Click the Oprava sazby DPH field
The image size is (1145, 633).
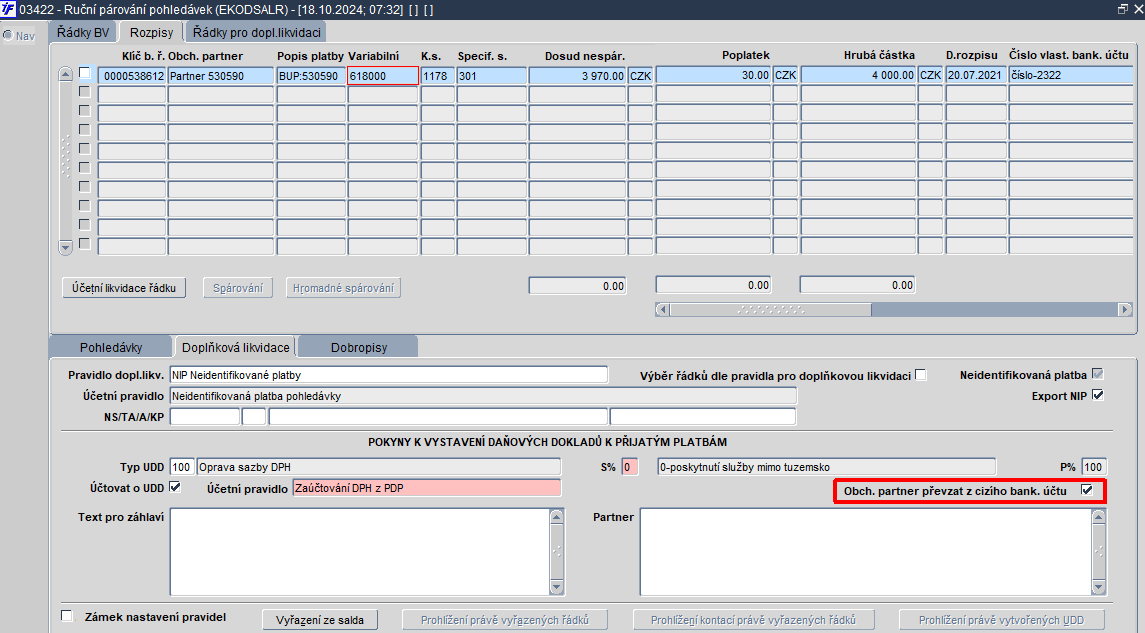378,467
